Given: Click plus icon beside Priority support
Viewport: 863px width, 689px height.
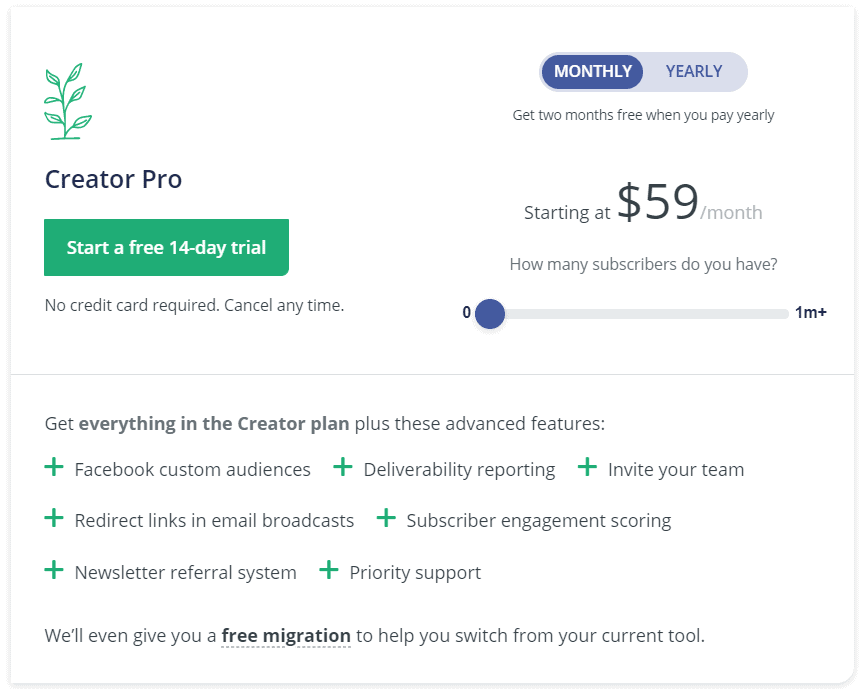Looking at the screenshot, I should (329, 570).
